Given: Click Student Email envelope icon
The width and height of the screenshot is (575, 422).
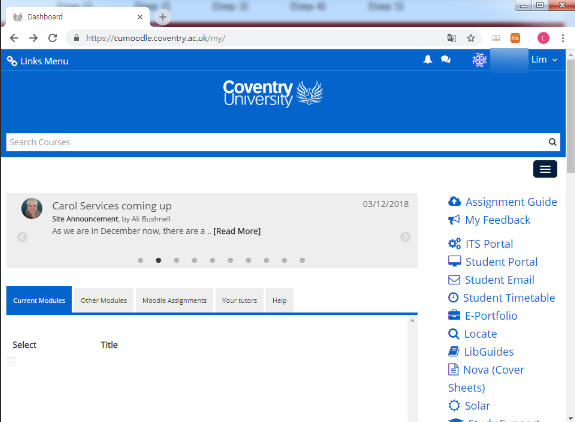Looking at the screenshot, I should [454, 280].
